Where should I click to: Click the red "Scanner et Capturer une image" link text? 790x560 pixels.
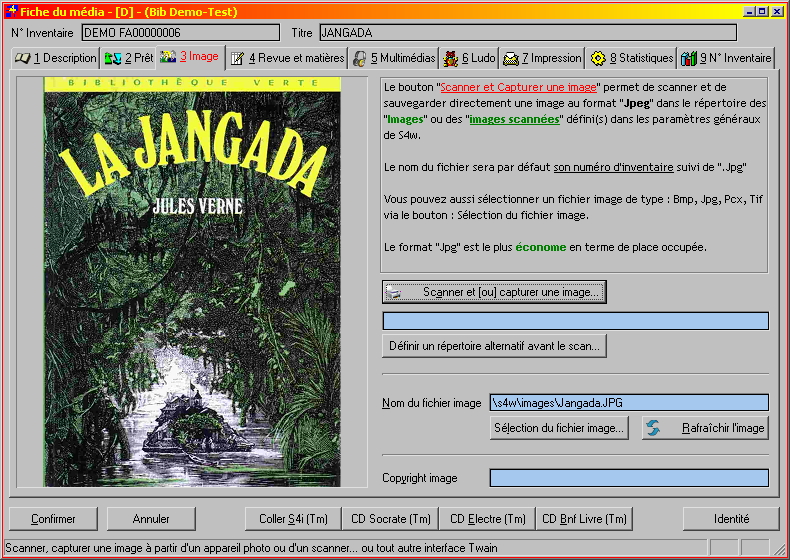coord(518,87)
